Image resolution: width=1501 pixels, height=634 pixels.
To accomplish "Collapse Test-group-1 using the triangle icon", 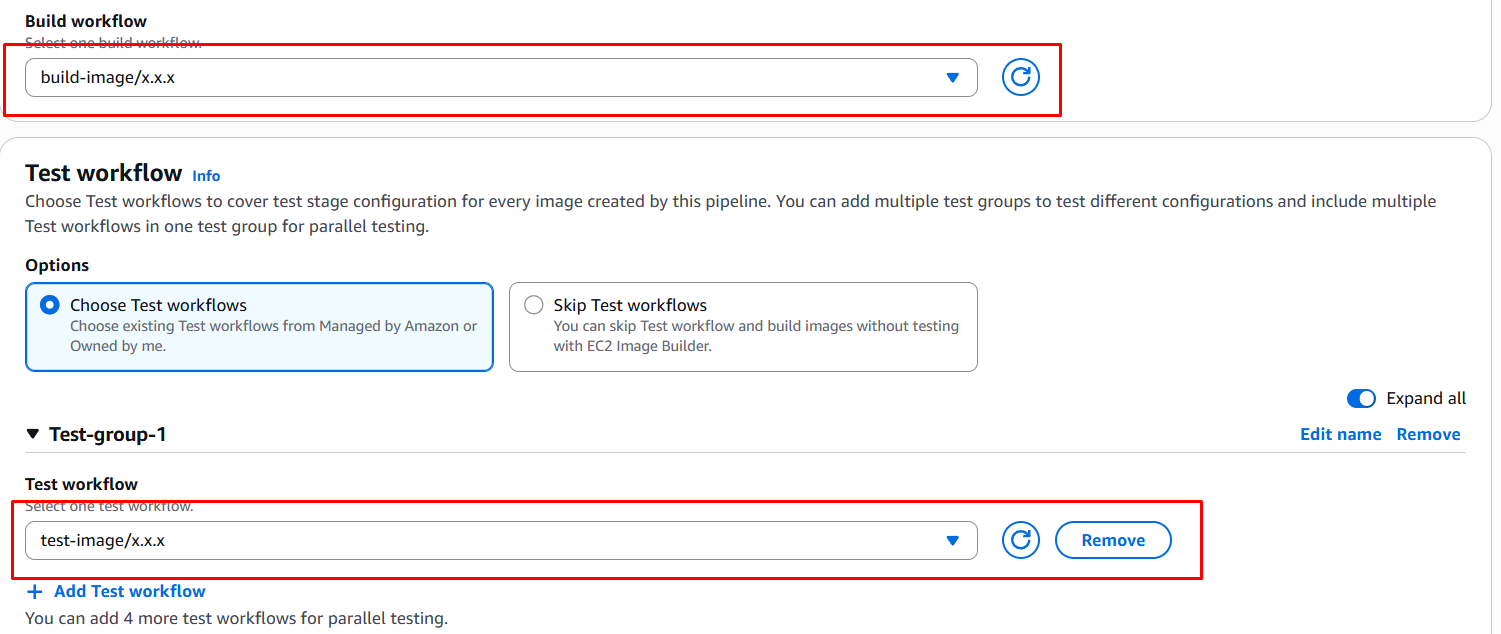I will pos(33,434).
